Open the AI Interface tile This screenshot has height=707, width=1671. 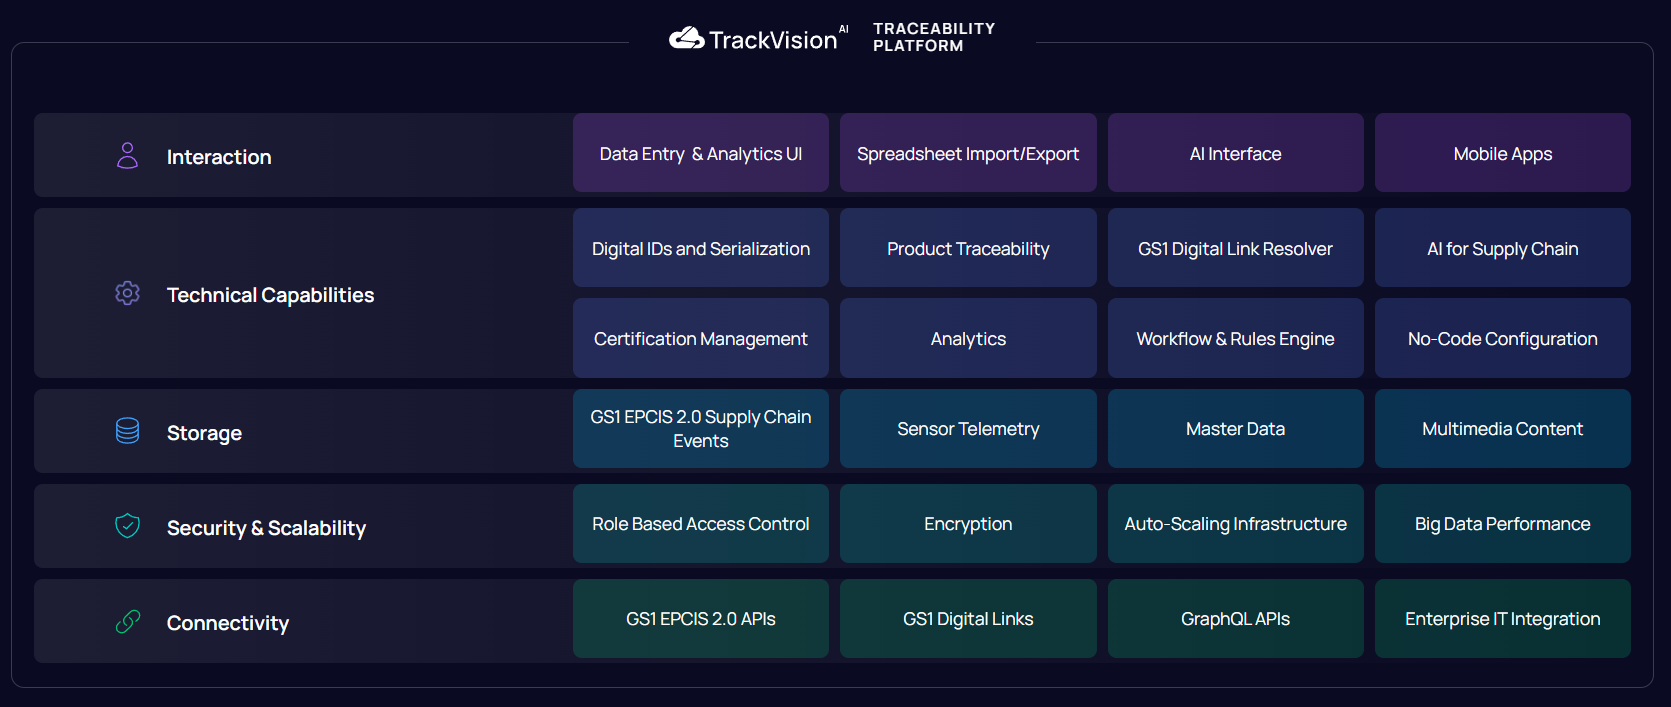coord(1235,153)
